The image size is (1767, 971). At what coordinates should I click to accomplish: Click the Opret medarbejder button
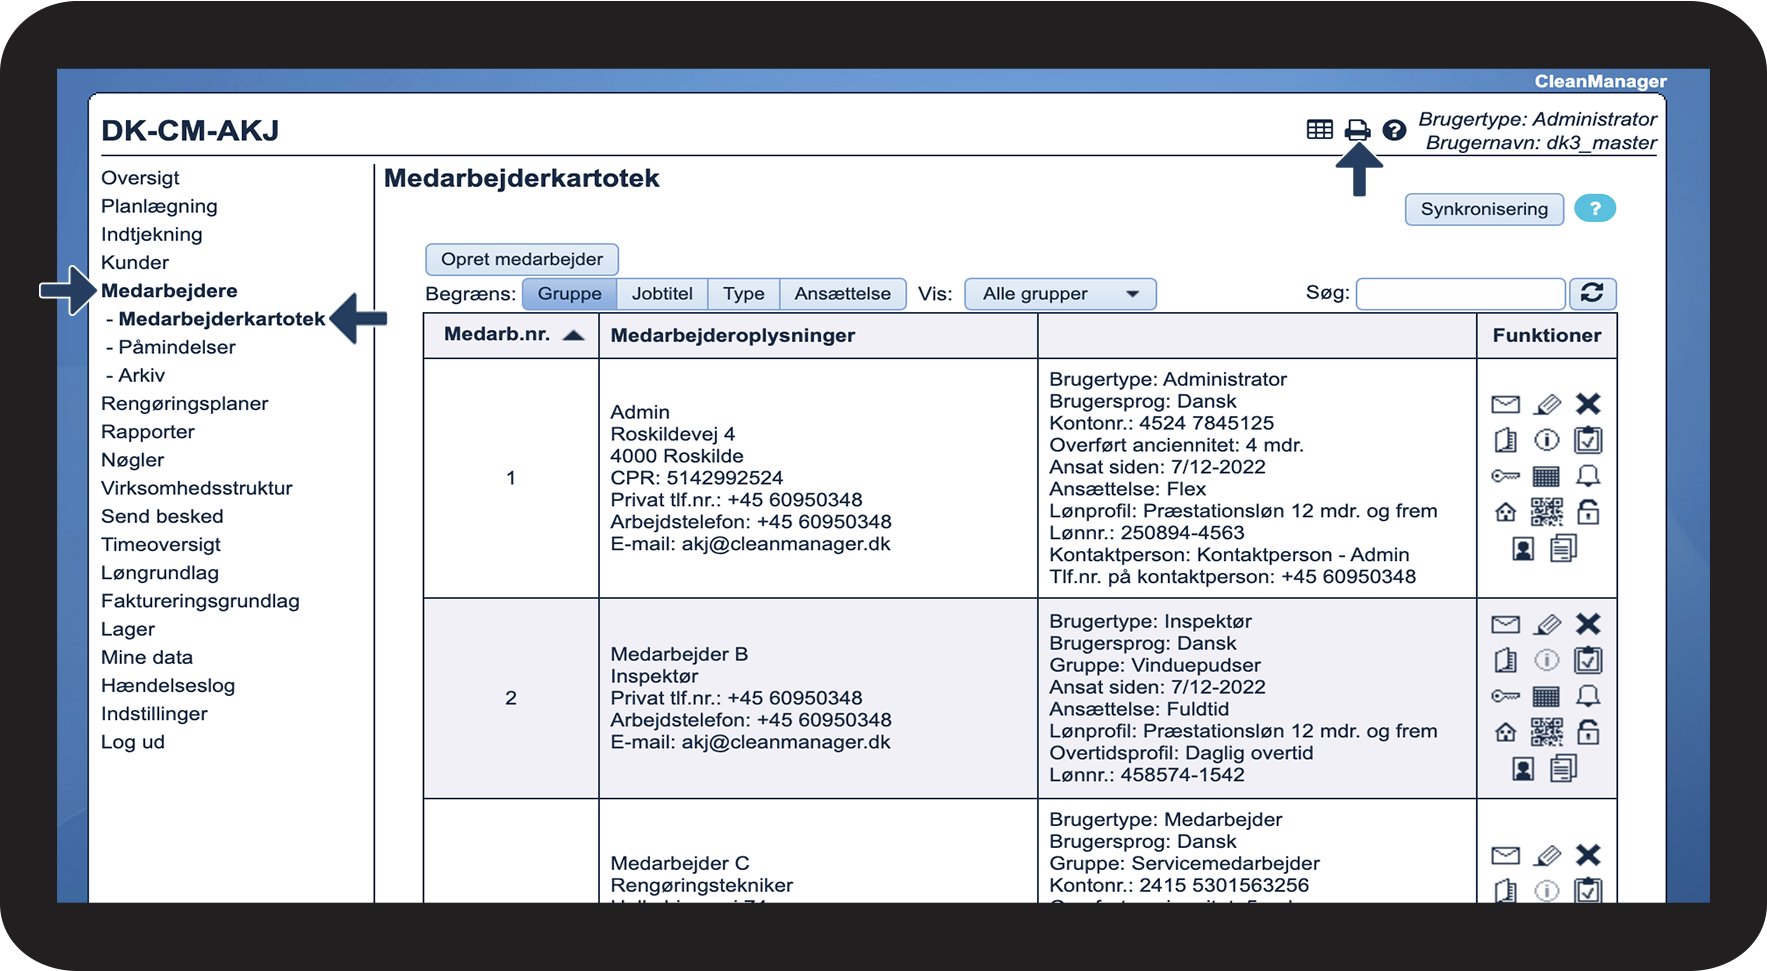(522, 259)
